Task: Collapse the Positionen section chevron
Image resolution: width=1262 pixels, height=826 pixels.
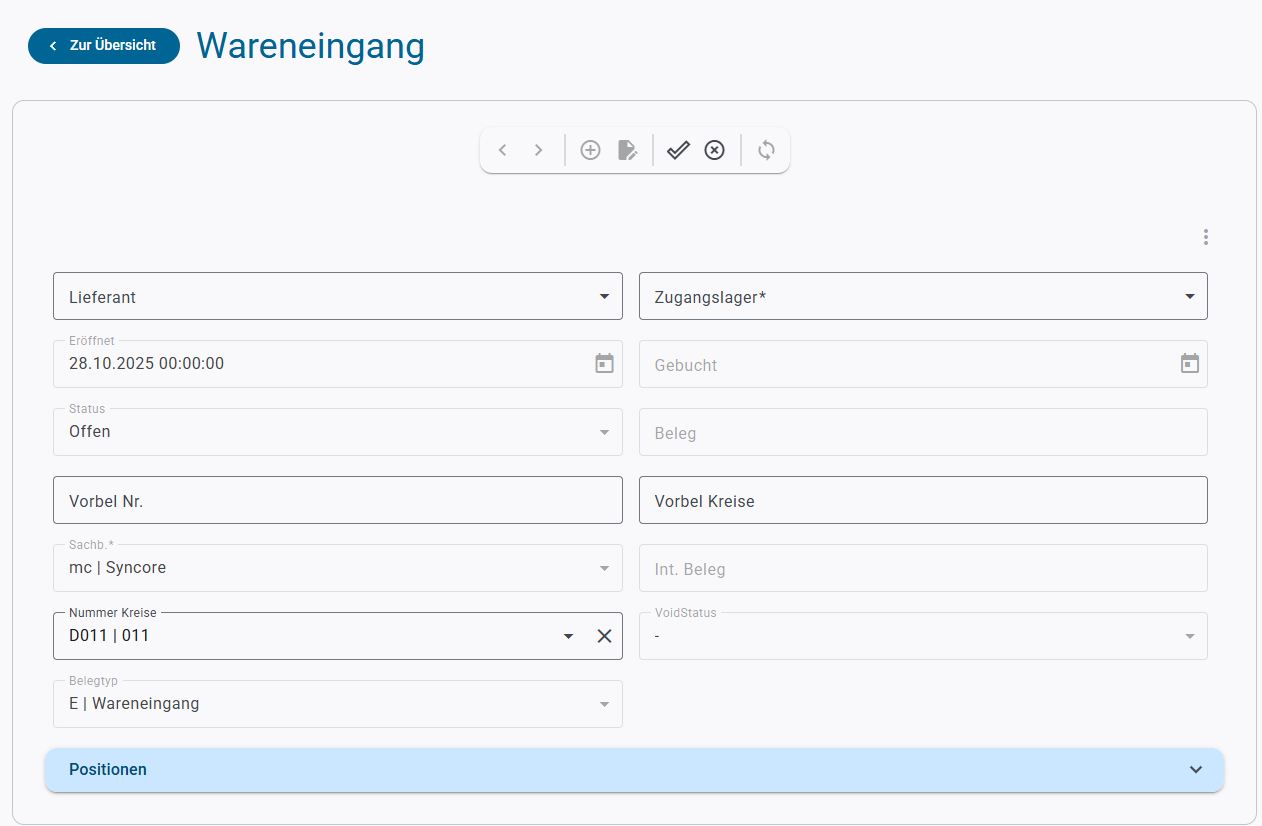Action: pos(1195,770)
